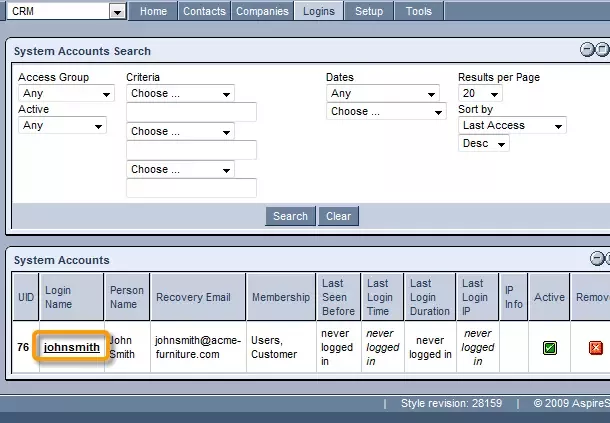Screen dimensions: 610x423
Task: Click the maximize icon of the Search panel
Action: click(602, 50)
